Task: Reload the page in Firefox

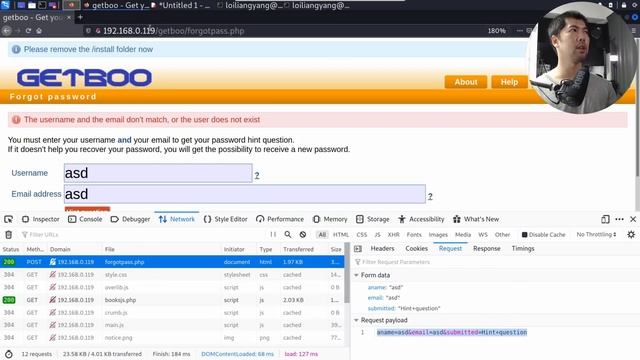Action: tap(28, 31)
